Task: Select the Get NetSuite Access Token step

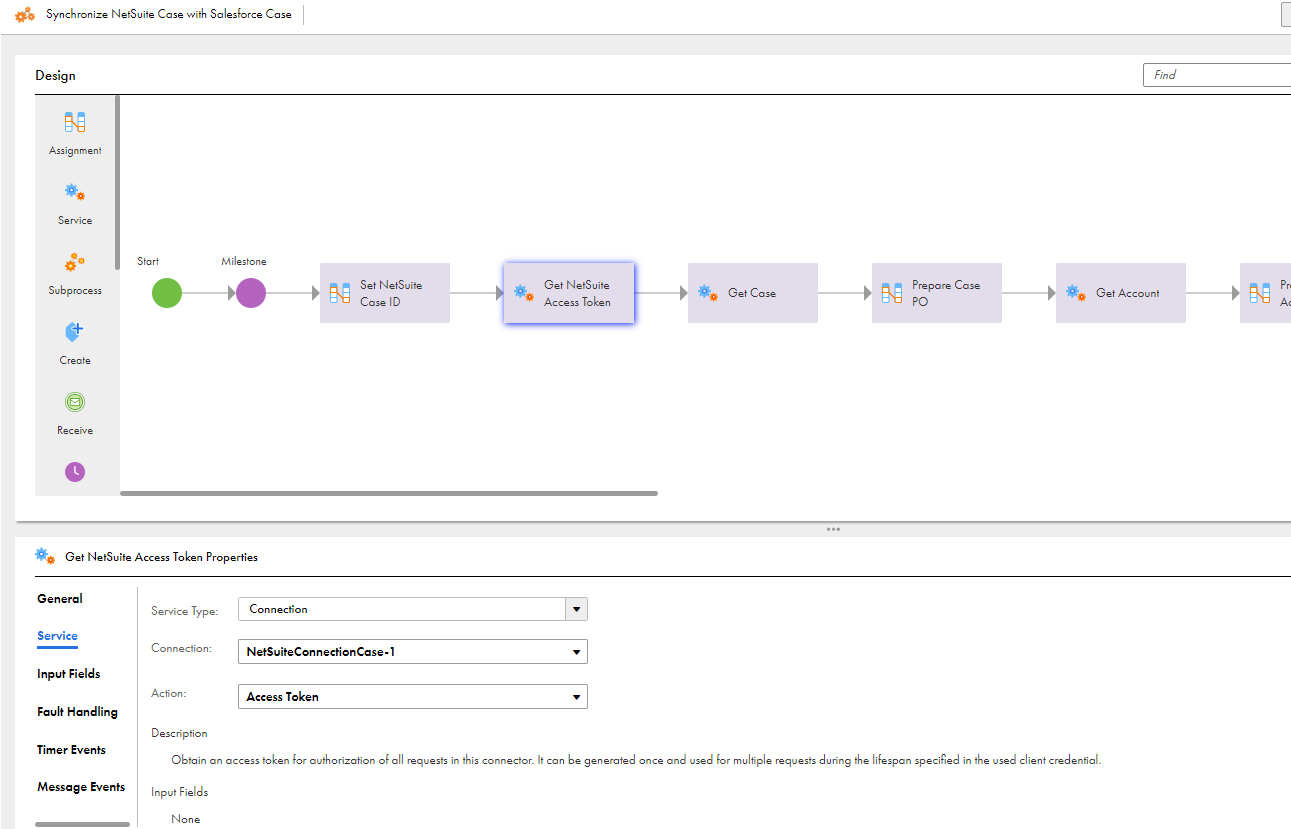Action: pyautogui.click(x=569, y=293)
